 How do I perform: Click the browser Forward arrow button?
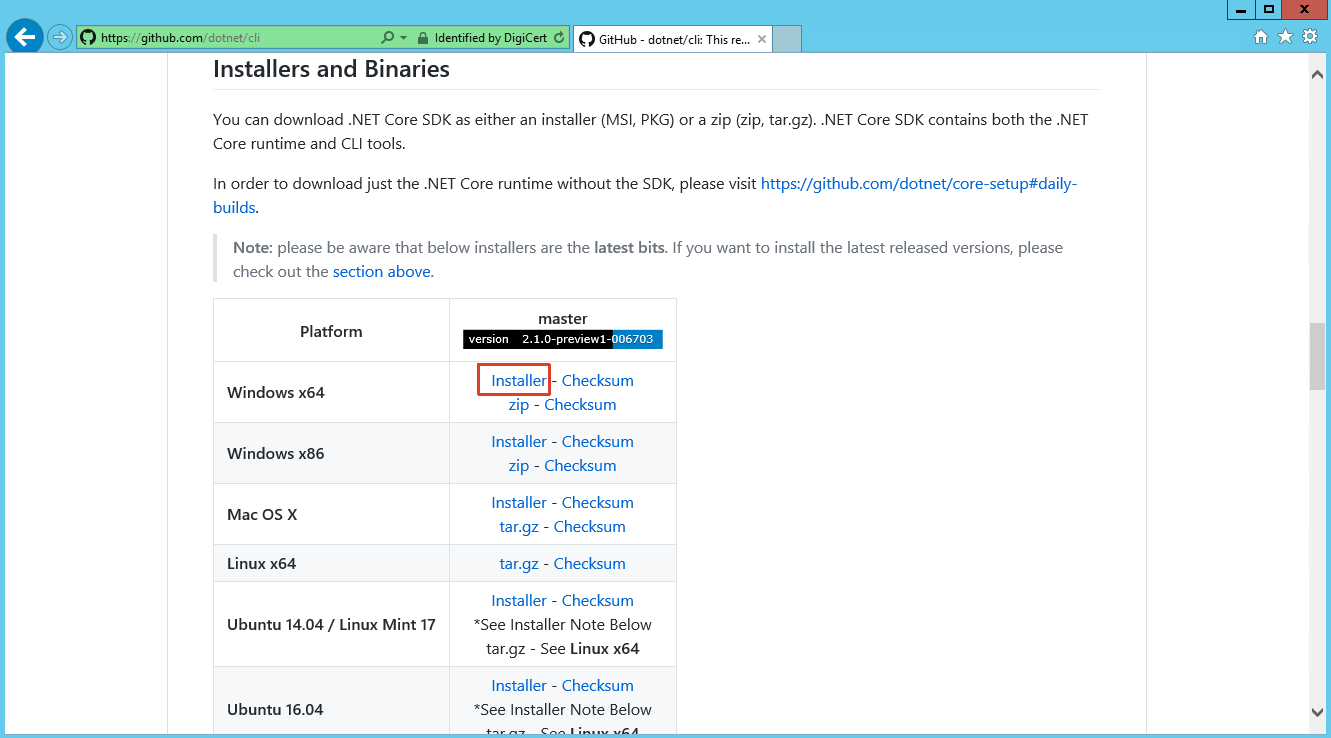(60, 38)
